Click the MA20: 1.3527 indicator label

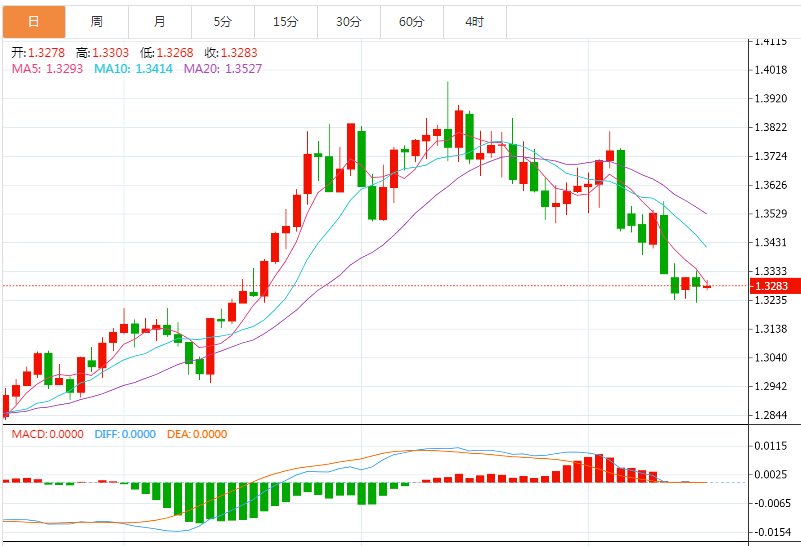(223, 69)
